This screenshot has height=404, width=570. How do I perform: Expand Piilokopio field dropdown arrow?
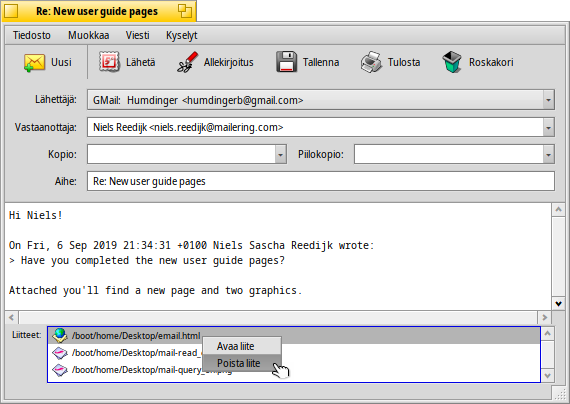548,154
